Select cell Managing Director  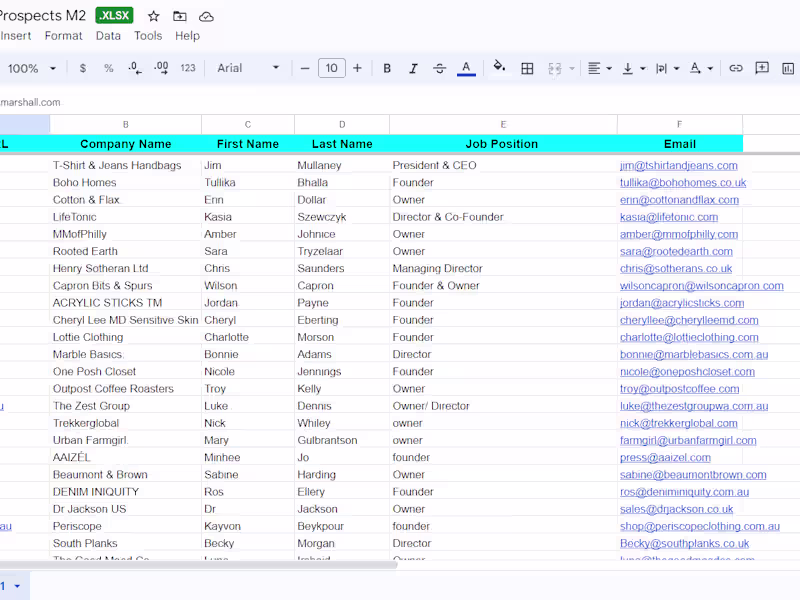[503, 268]
